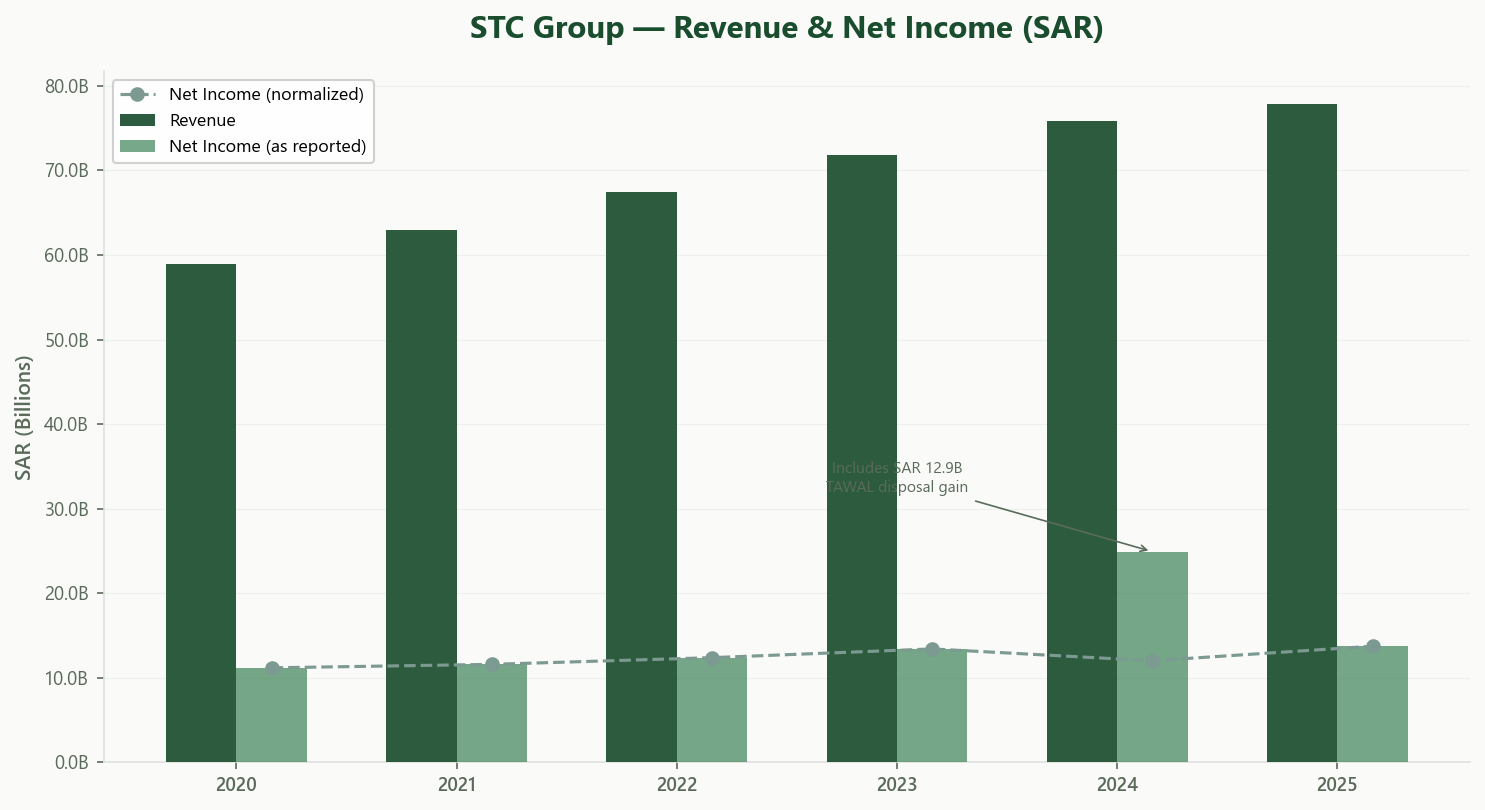The image size is (1485, 810).
Task: Click the 2020 Revenue bar
Action: [201, 513]
